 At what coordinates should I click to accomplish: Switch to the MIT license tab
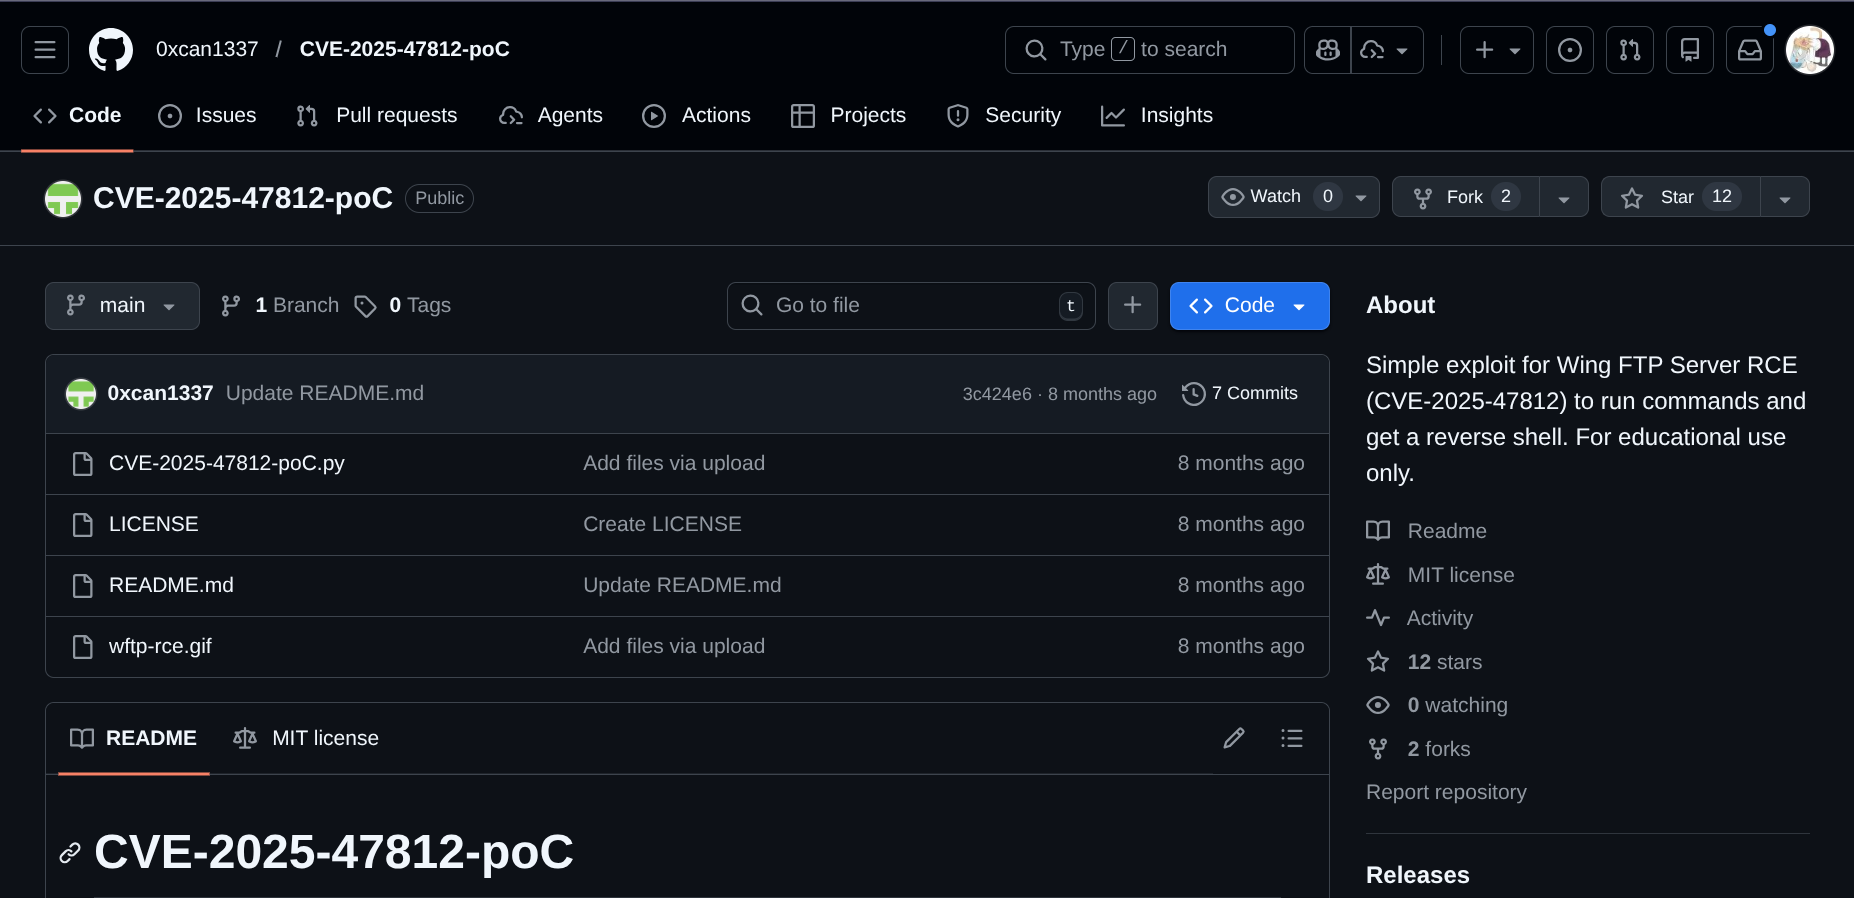click(x=307, y=739)
